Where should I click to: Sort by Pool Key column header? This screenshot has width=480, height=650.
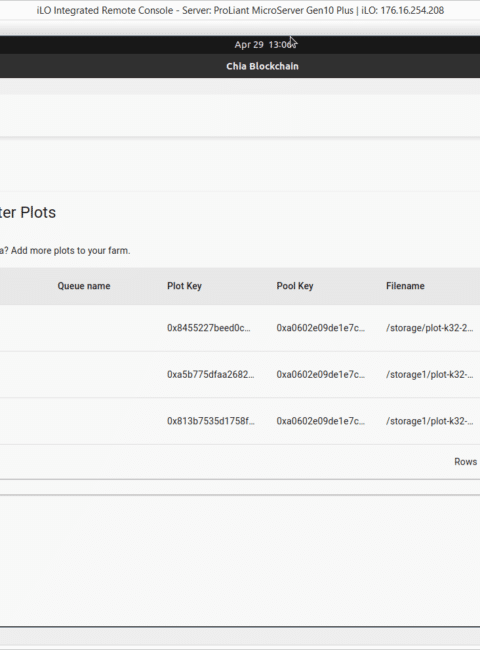295,286
